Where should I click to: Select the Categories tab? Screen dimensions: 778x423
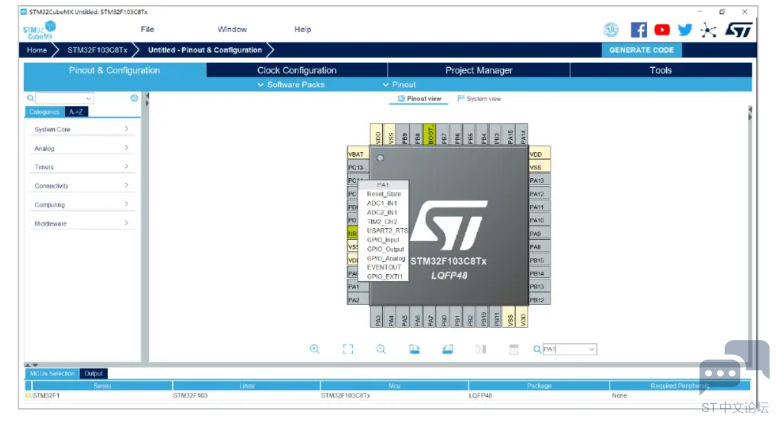click(44, 112)
